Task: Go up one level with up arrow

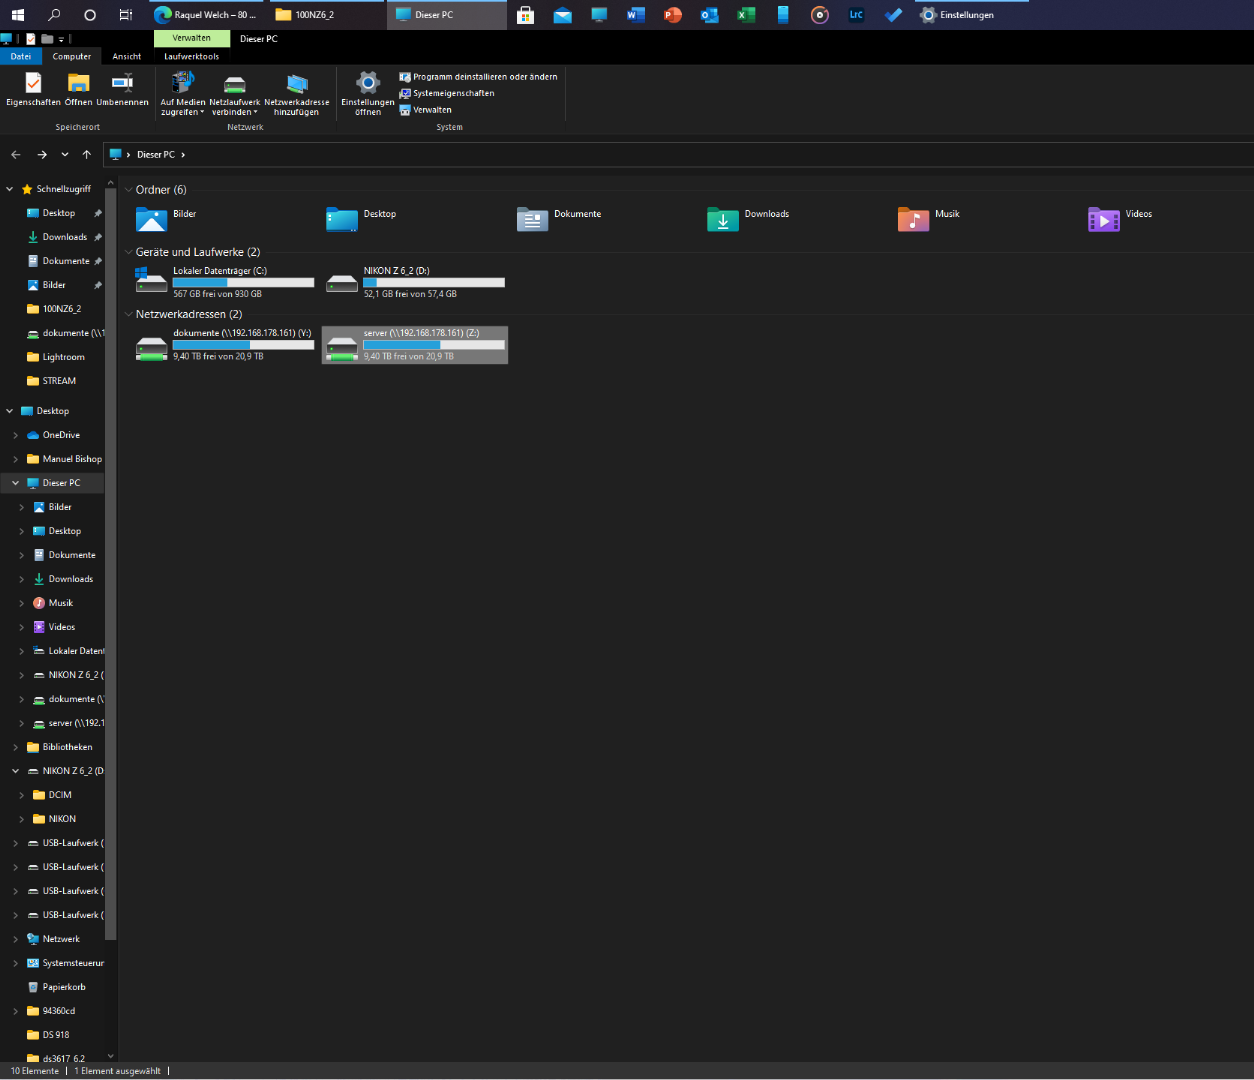Action: (x=87, y=155)
